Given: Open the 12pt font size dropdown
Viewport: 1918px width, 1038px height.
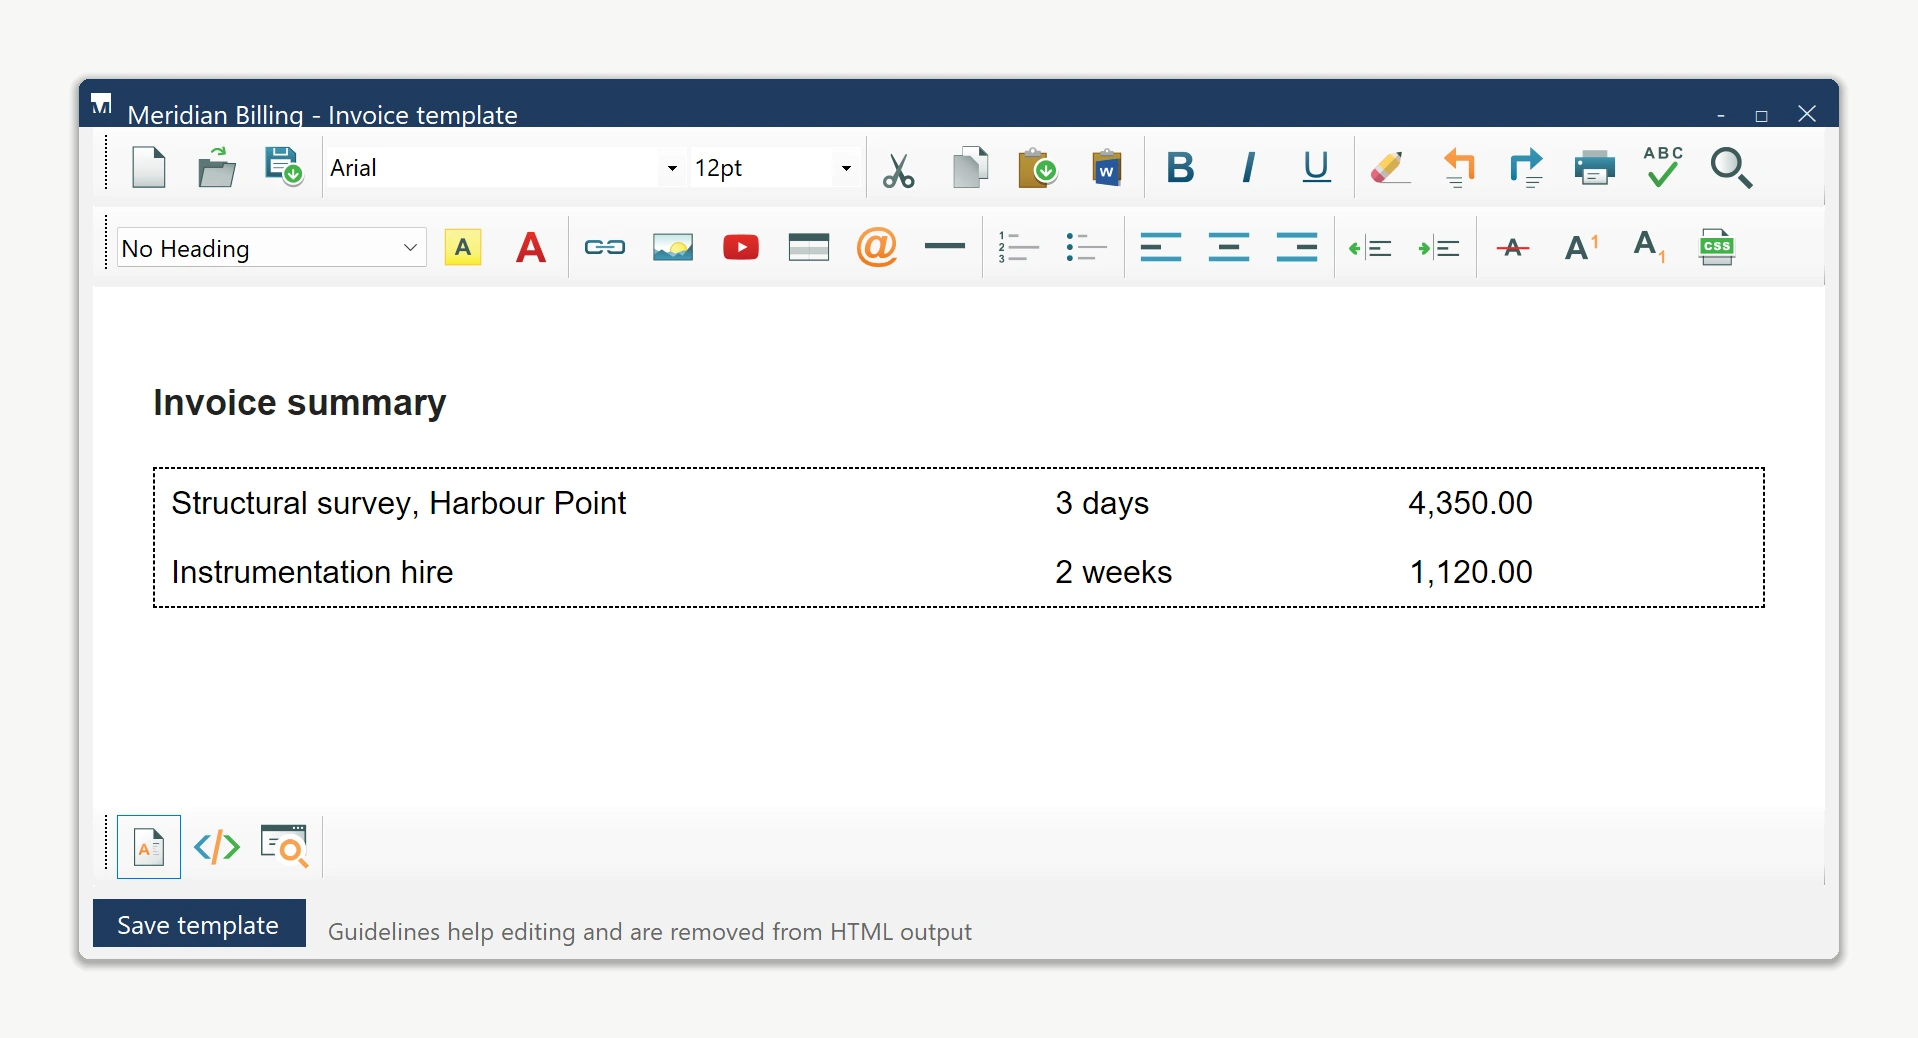Looking at the screenshot, I should (846, 168).
